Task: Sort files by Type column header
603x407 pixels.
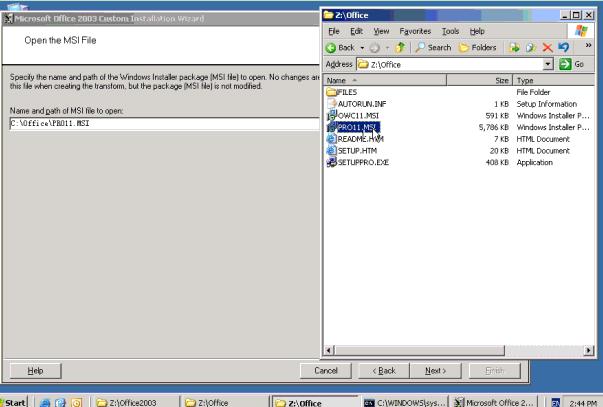Action: (553, 80)
